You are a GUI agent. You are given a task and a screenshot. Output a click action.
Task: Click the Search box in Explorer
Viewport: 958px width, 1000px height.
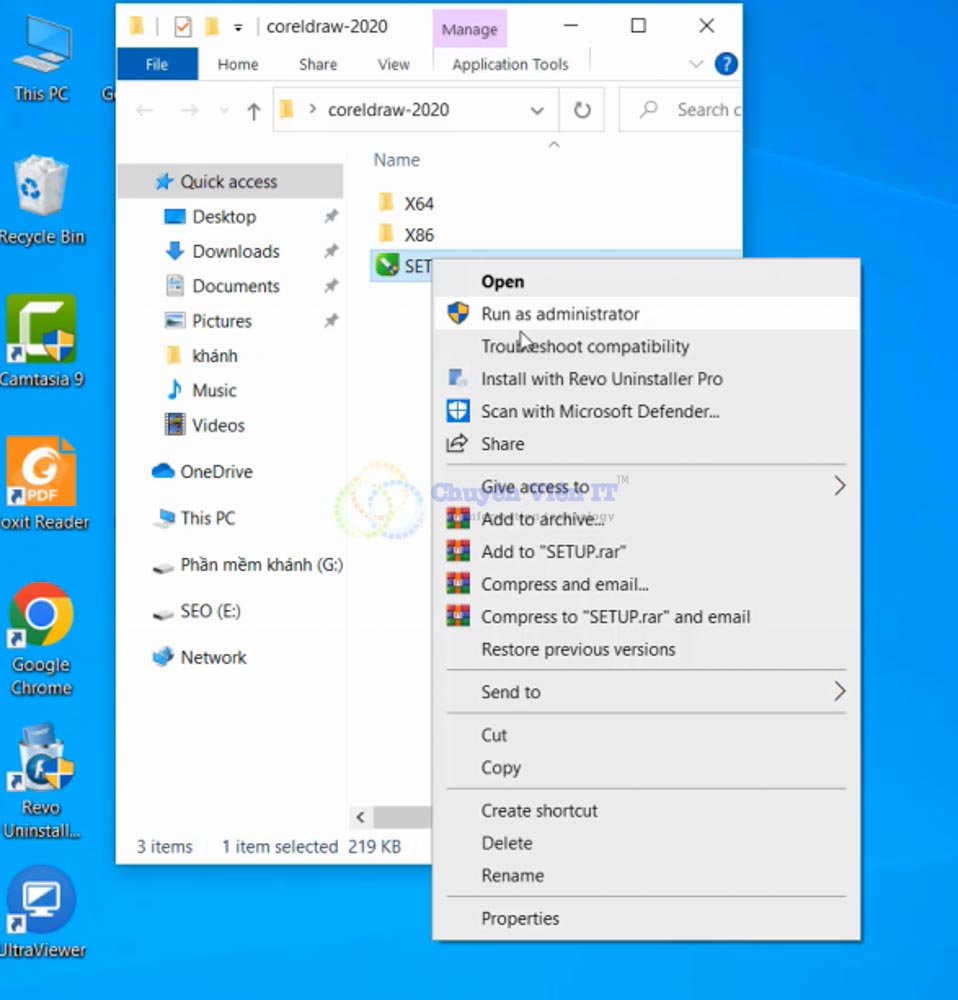coord(700,110)
